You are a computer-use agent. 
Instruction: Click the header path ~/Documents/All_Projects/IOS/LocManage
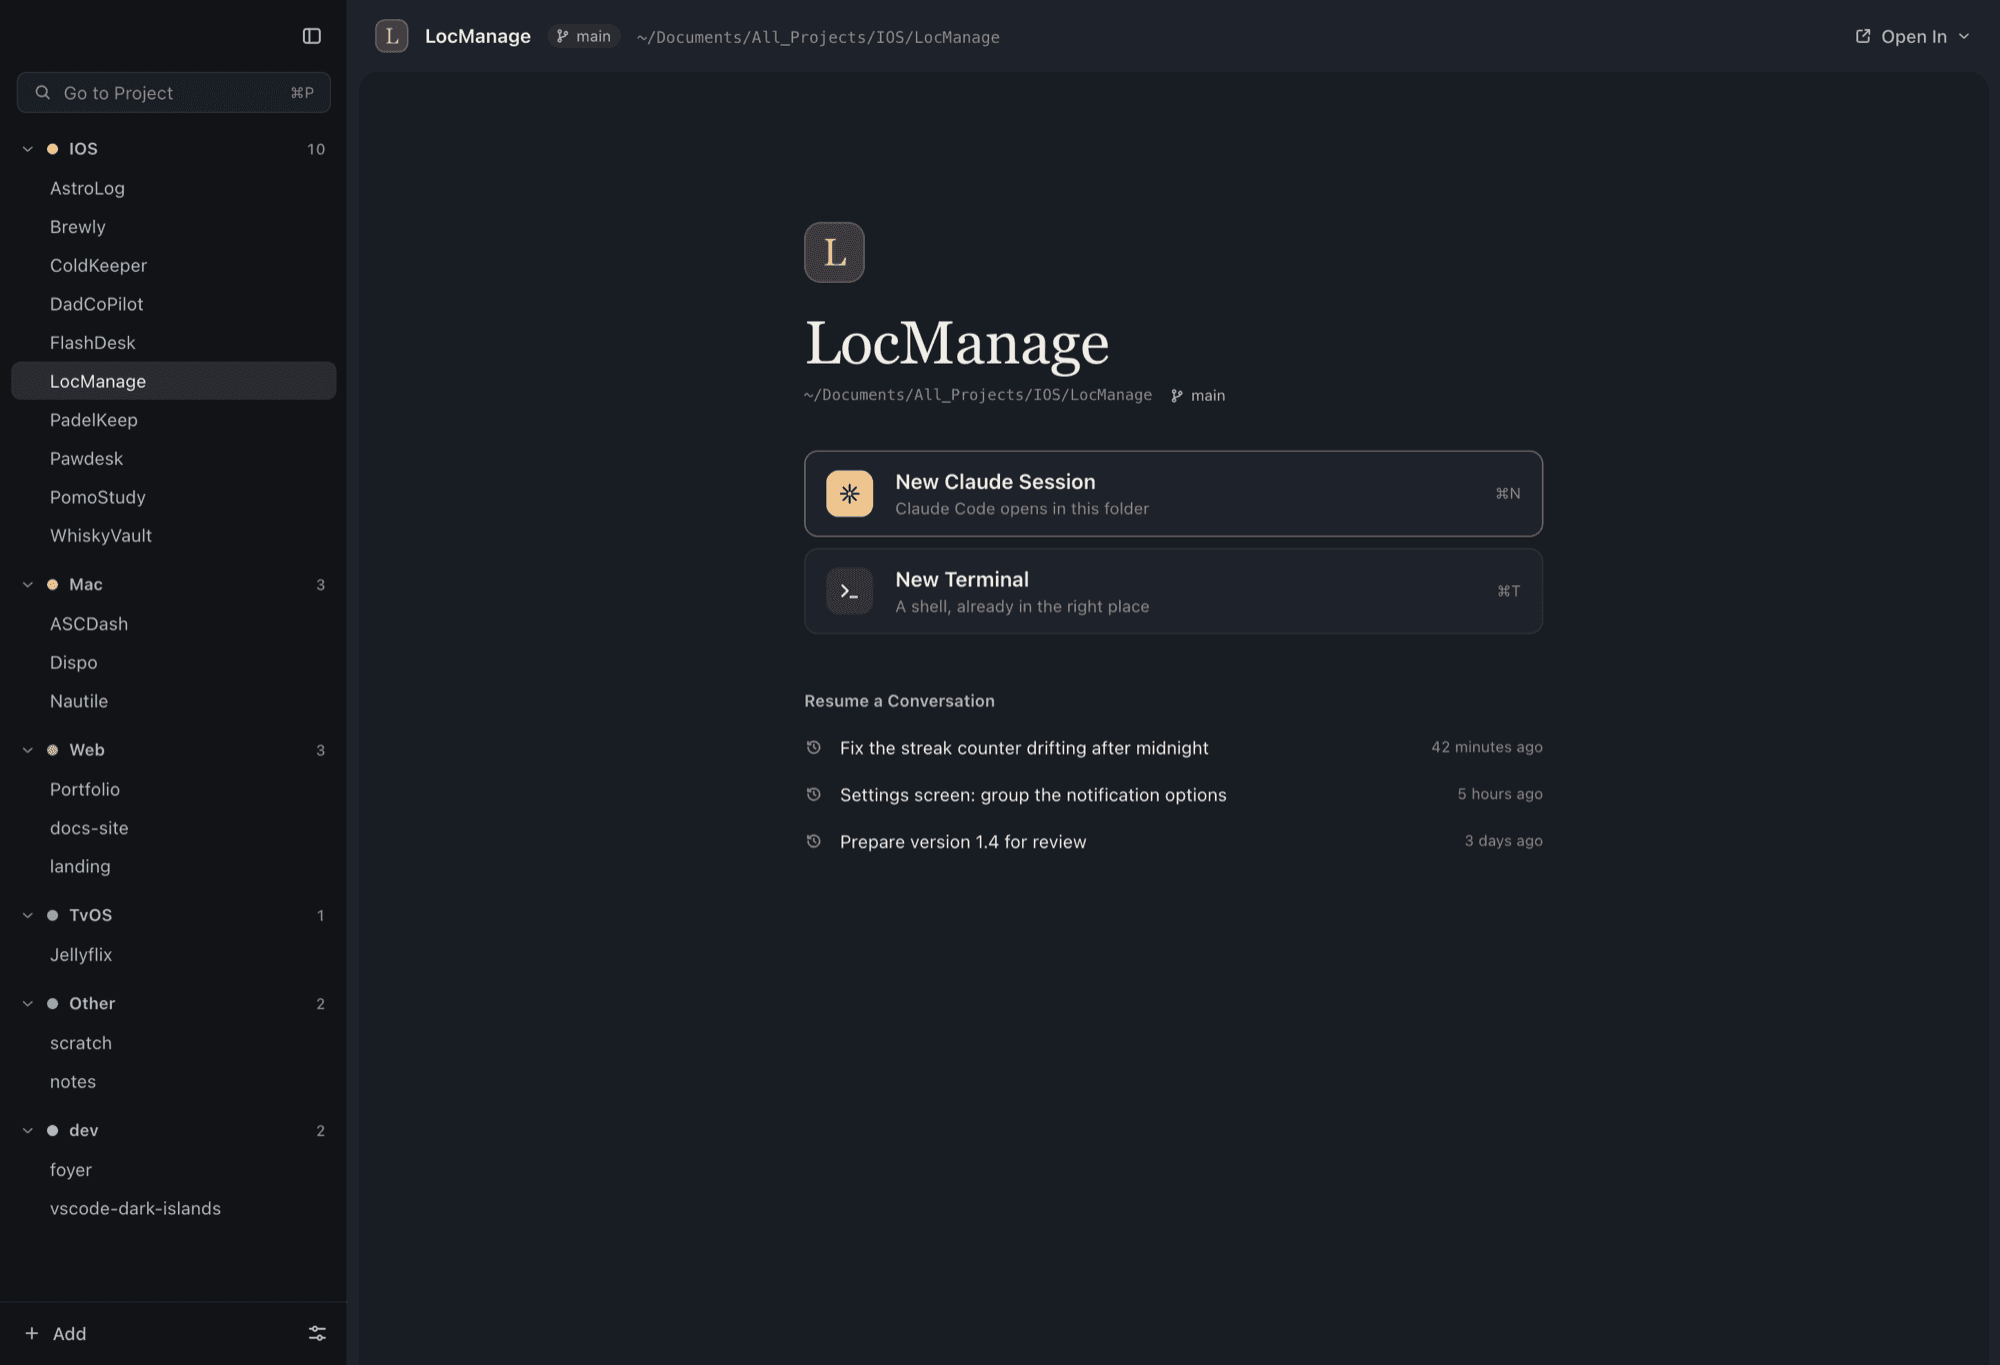tap(818, 37)
